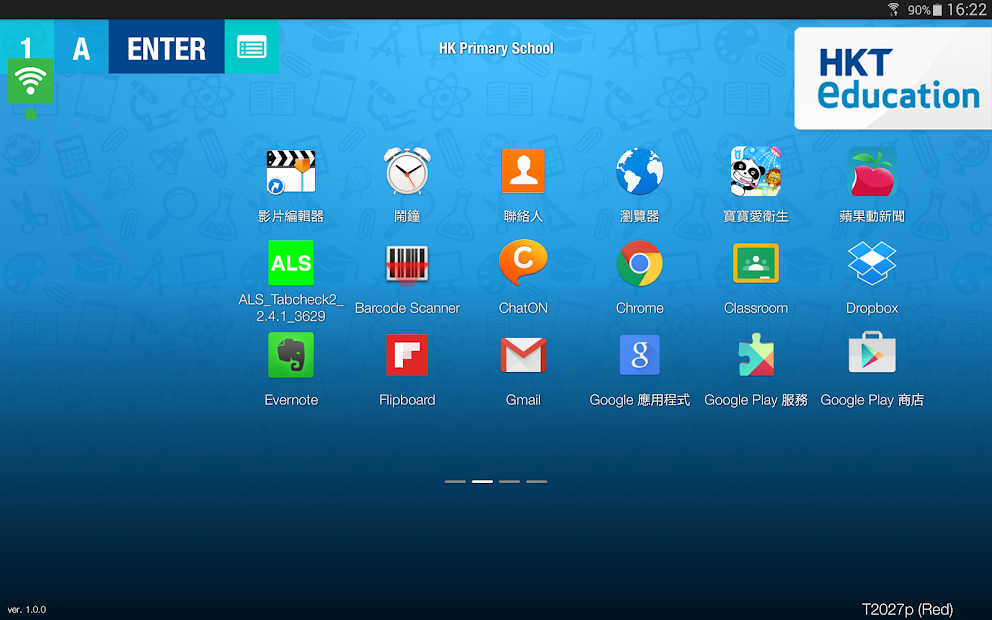992x620 pixels.
Task: Tap the green Wi-Fi status icon
Action: click(x=30, y=81)
